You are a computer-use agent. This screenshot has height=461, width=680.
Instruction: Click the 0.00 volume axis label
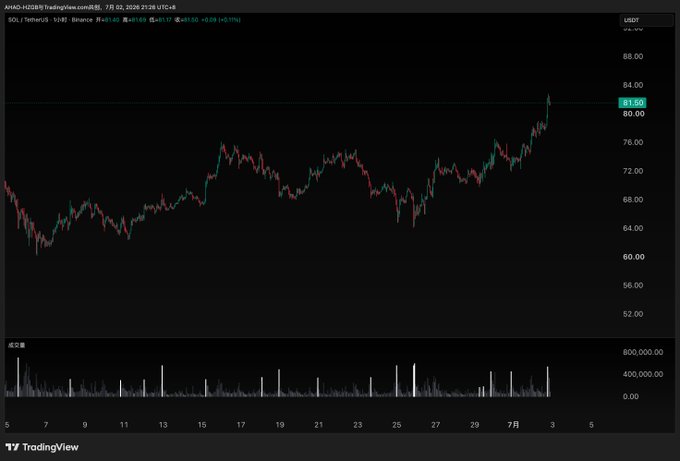631,396
